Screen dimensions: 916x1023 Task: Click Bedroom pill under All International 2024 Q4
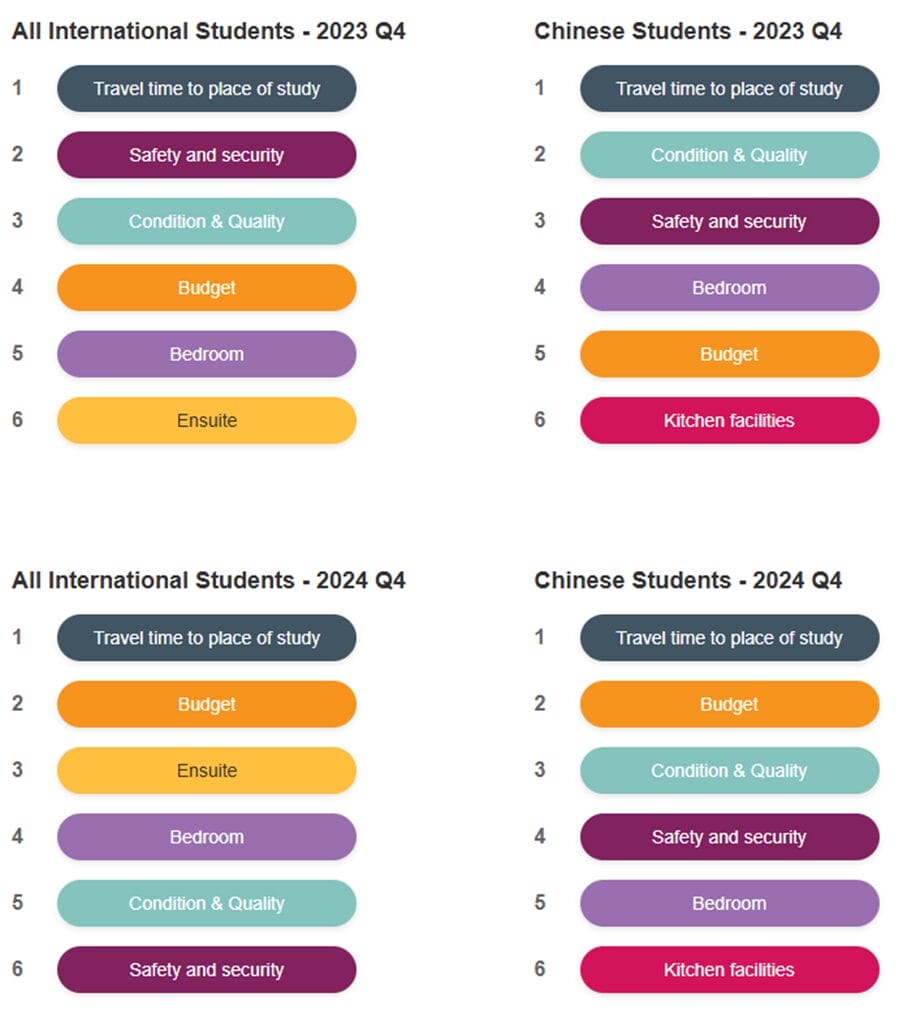pyautogui.click(x=206, y=837)
